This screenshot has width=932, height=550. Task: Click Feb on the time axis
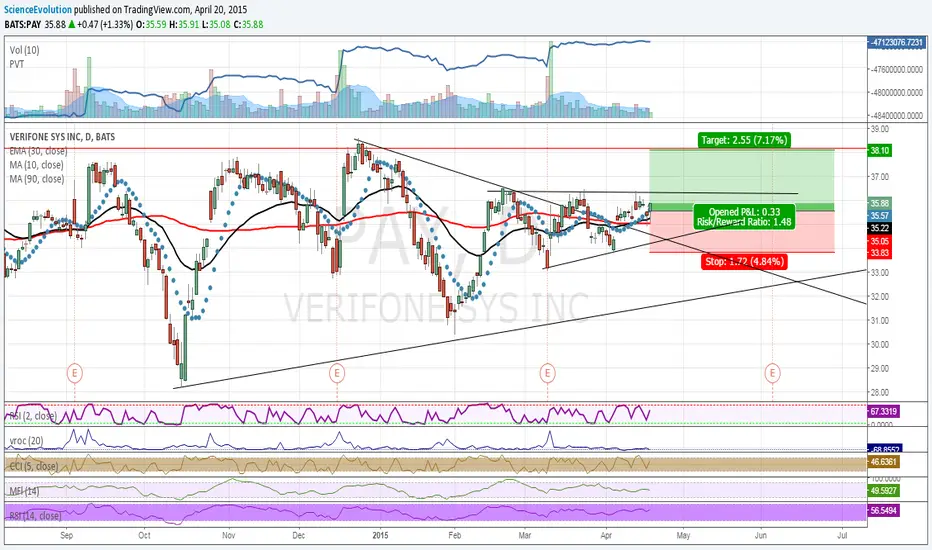tap(455, 535)
